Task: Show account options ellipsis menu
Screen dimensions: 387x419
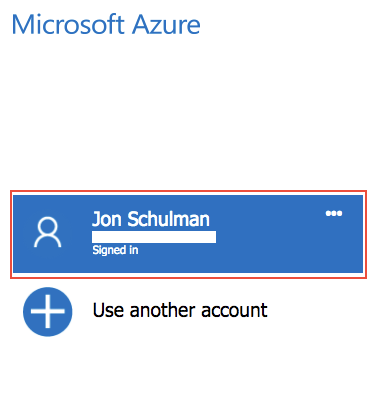Action: tap(334, 213)
